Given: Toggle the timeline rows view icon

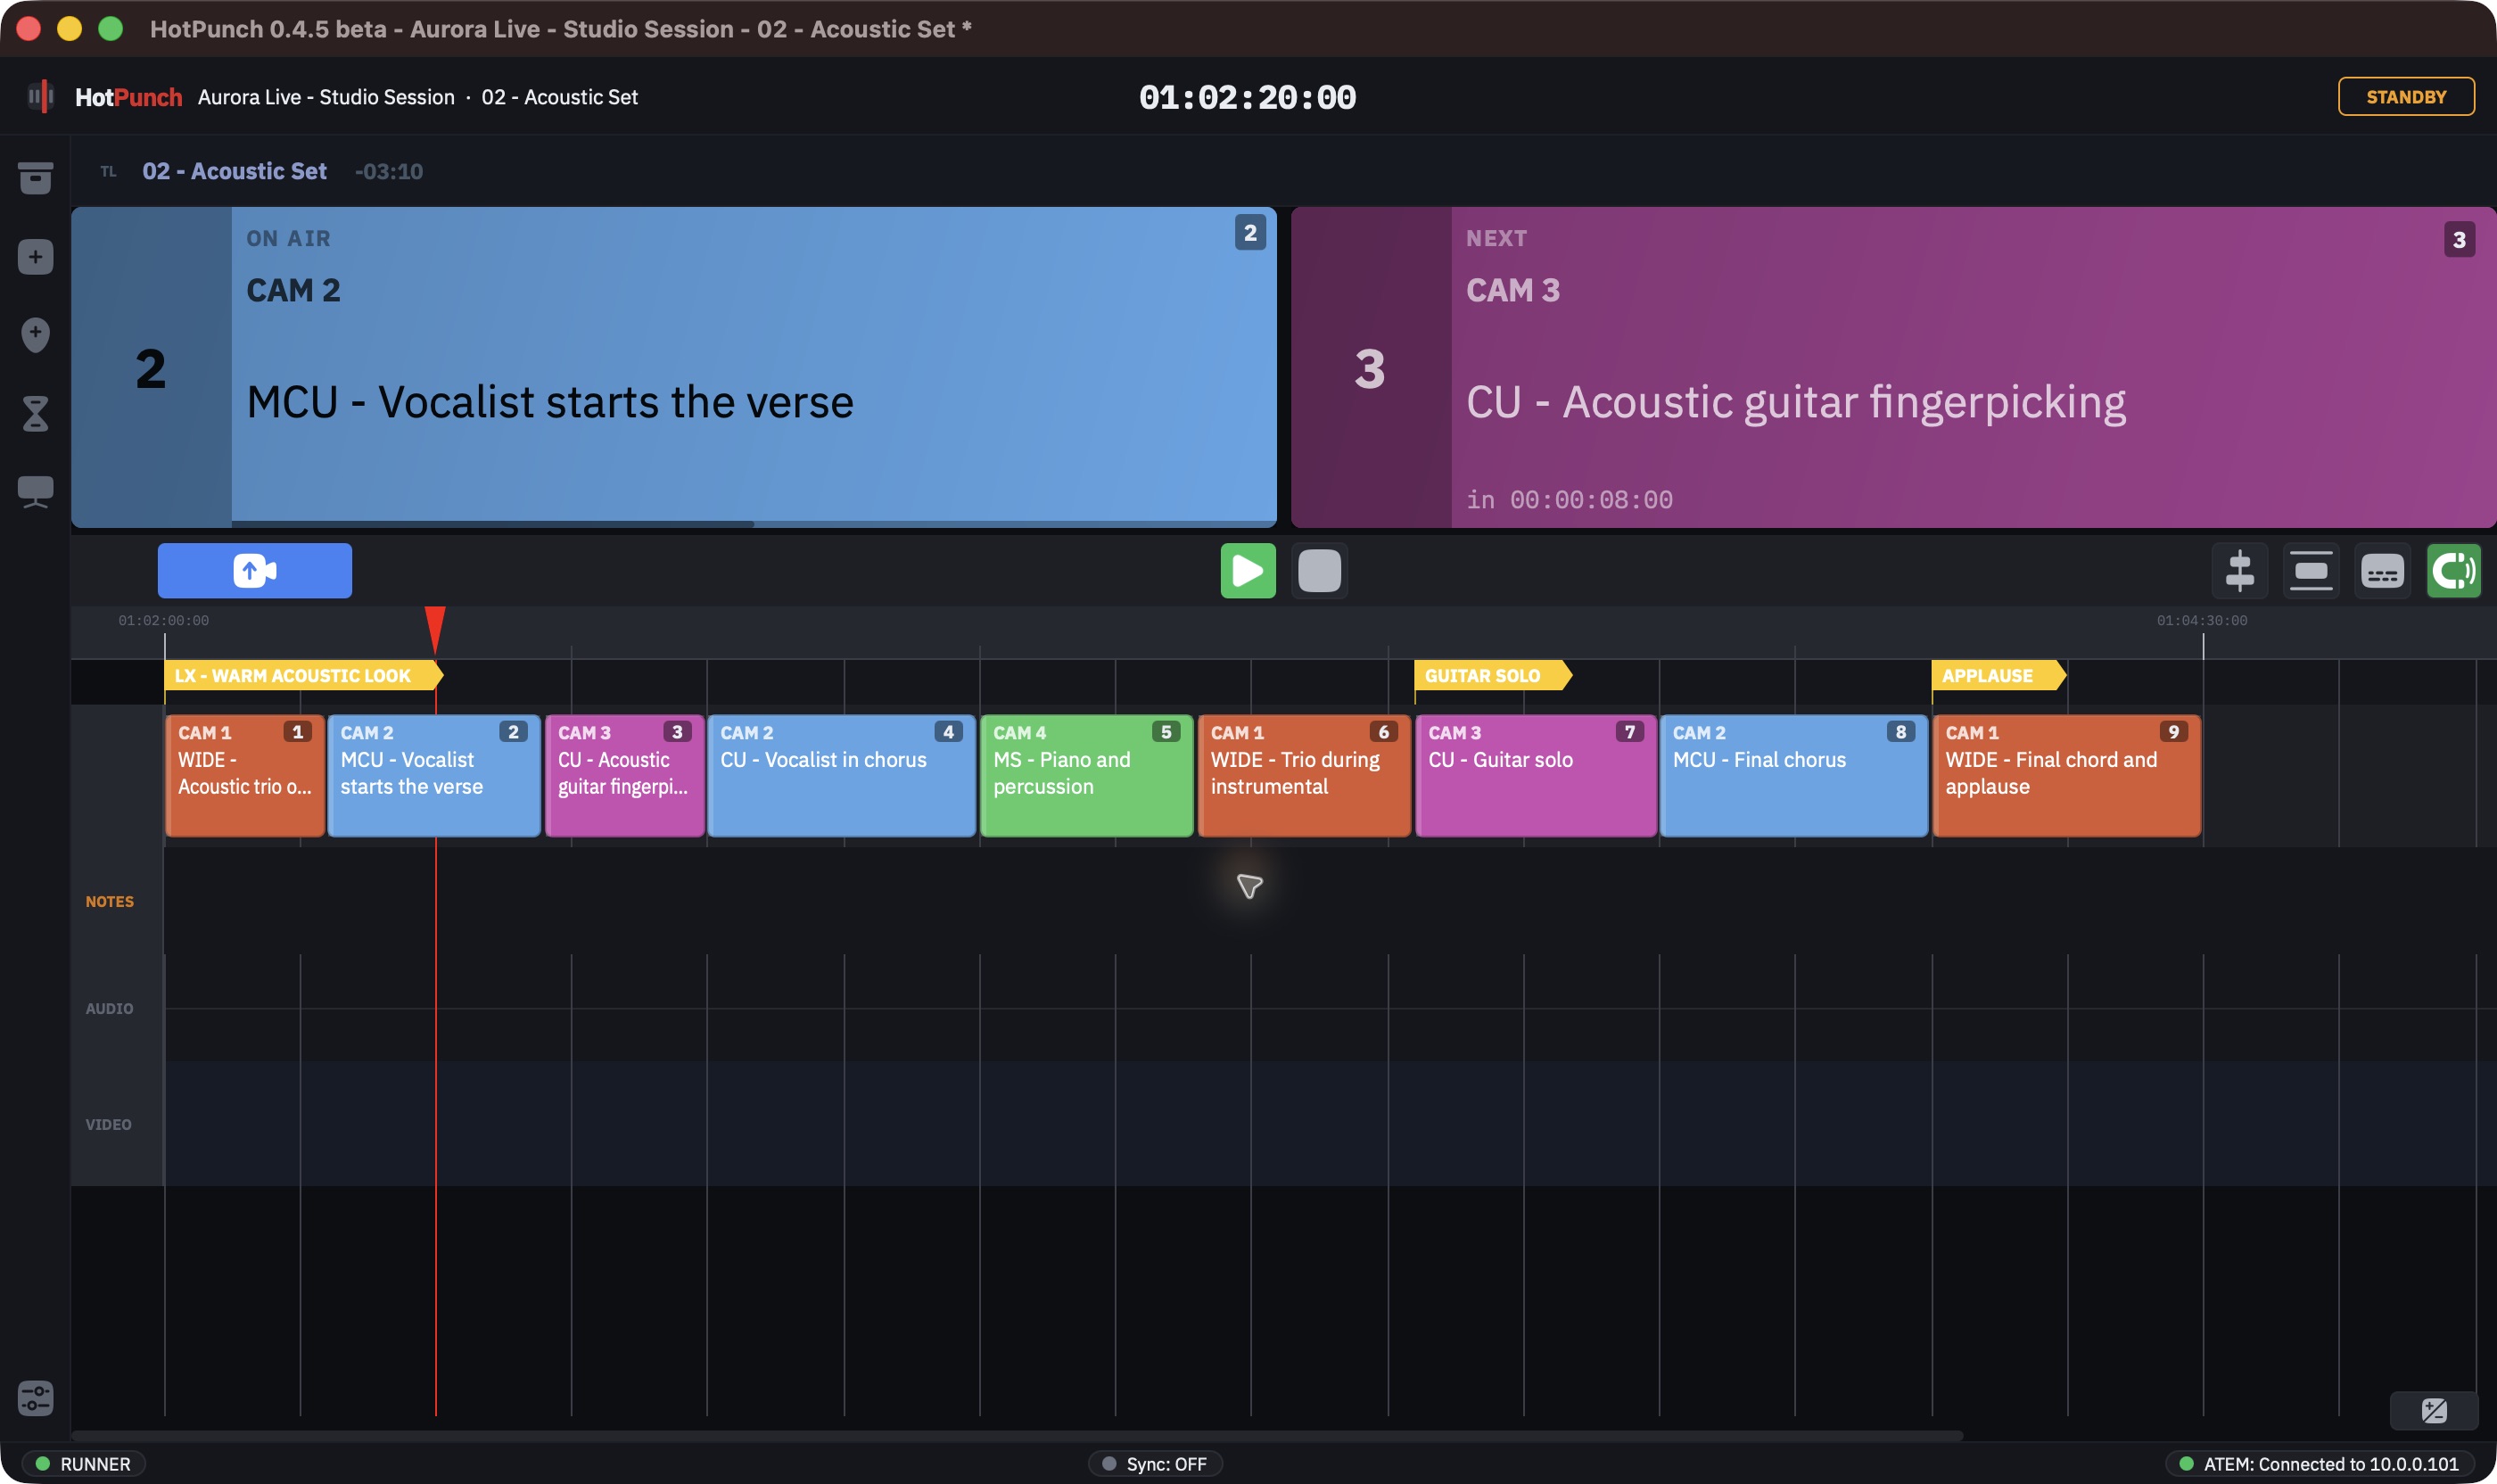Looking at the screenshot, I should [x=2311, y=571].
